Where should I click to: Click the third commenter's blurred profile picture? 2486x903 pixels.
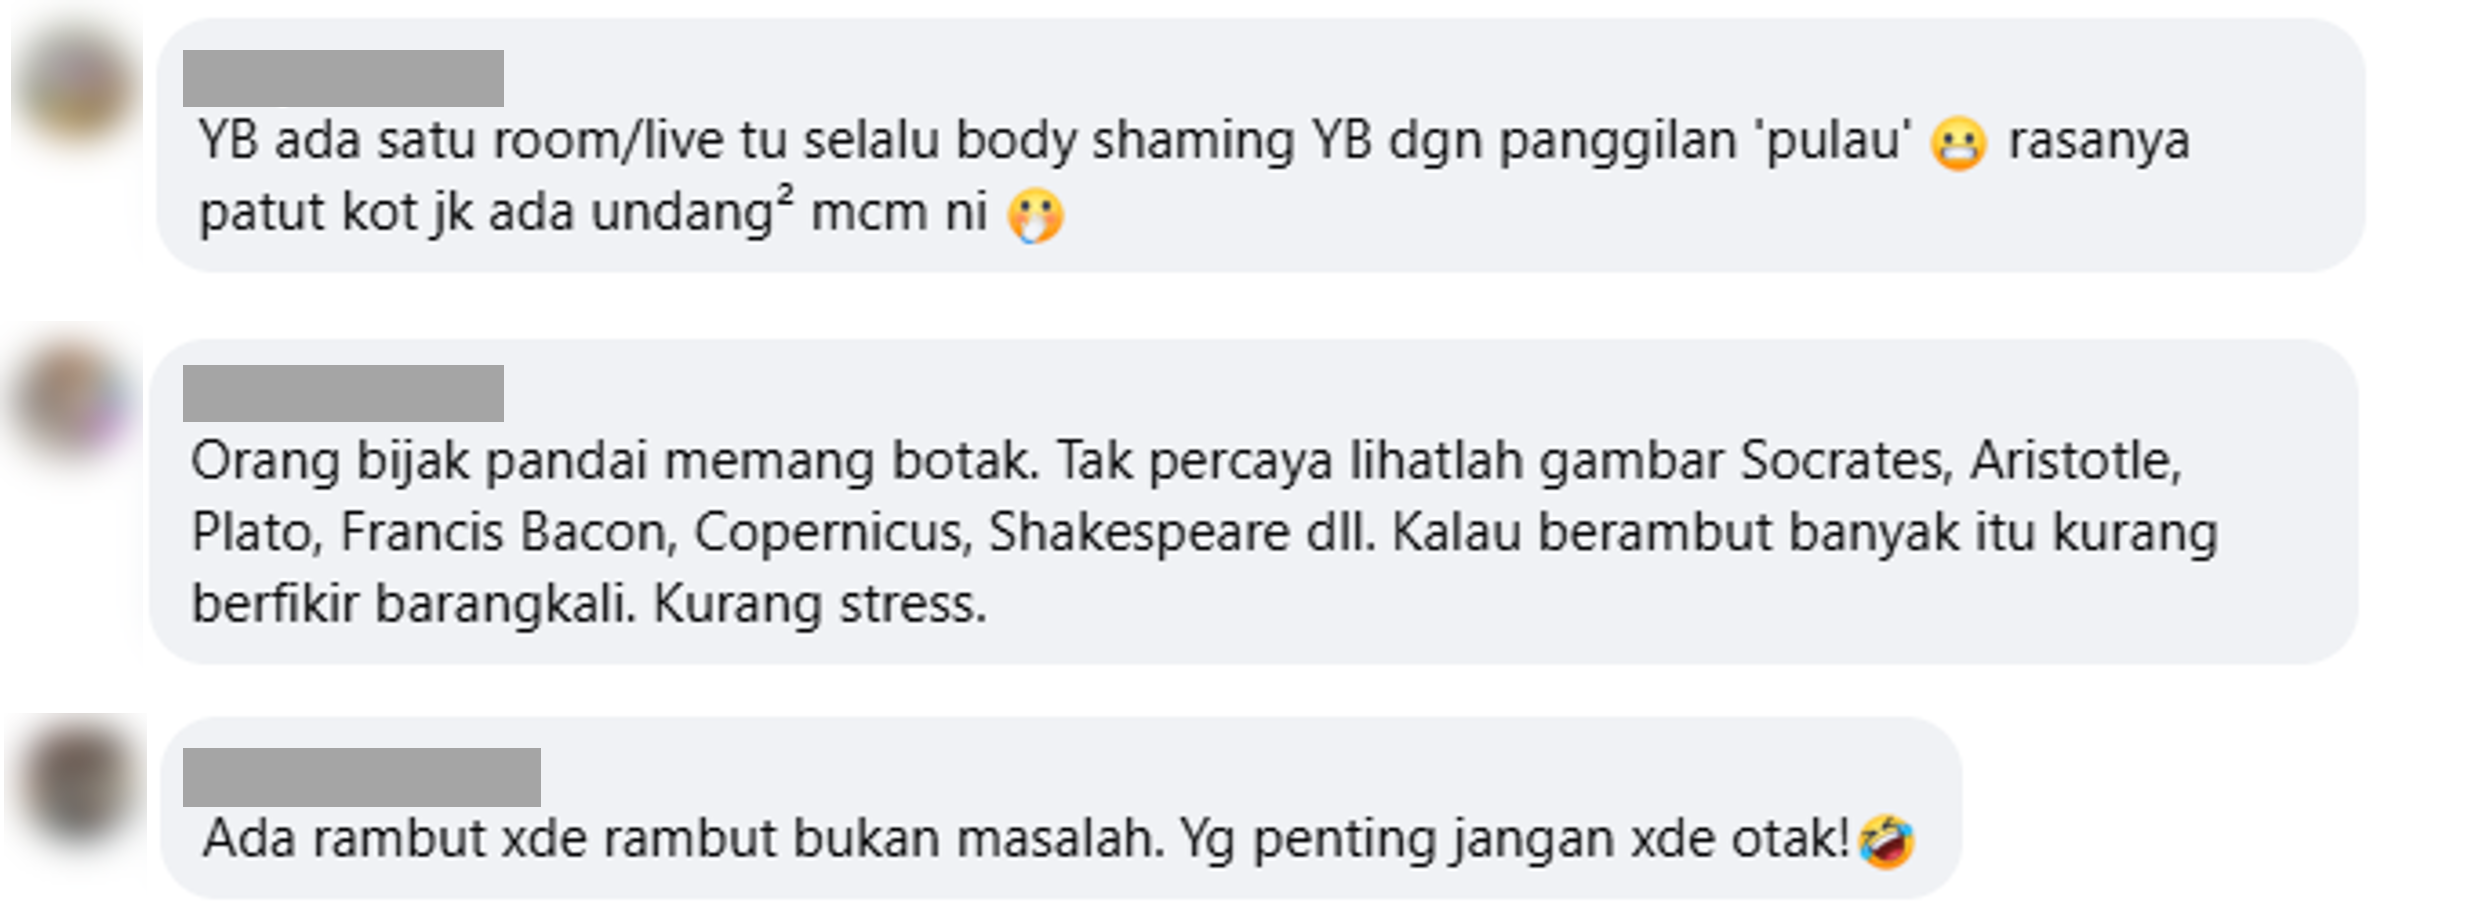click(x=76, y=782)
